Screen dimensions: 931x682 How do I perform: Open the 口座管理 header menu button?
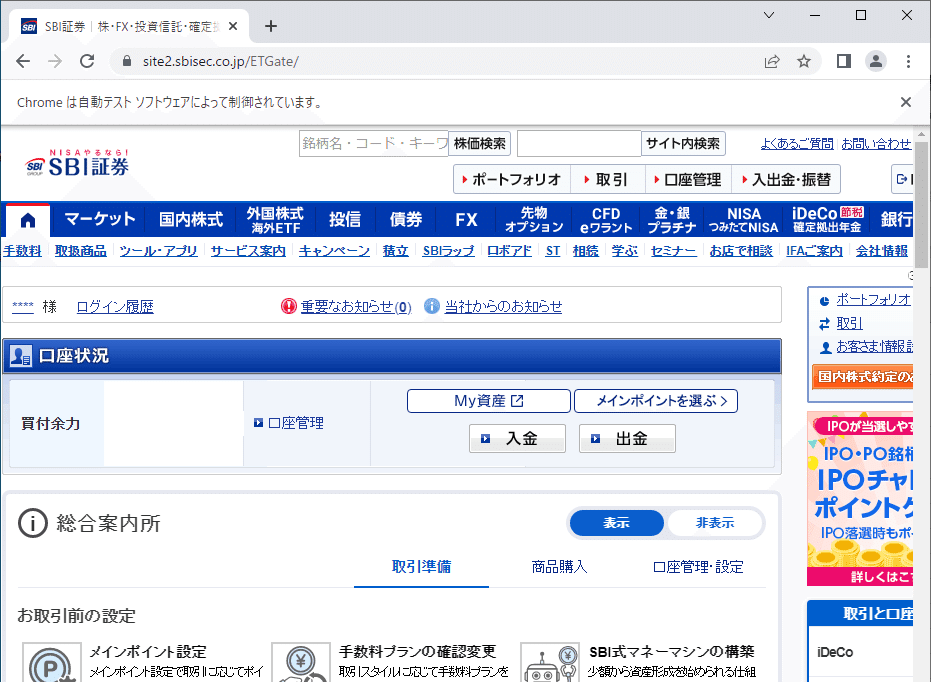689,179
